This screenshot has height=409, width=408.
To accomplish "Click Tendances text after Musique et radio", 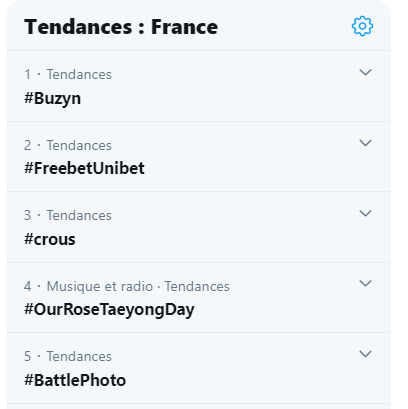I will [x=197, y=286].
